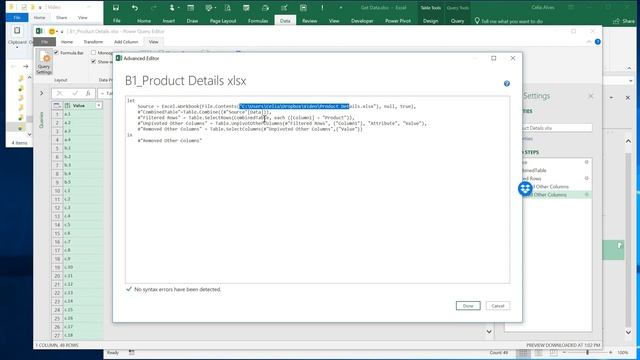This screenshot has height=360, width=640.
Task: Click the Share icon in Excel ribbon
Action: coord(617,21)
